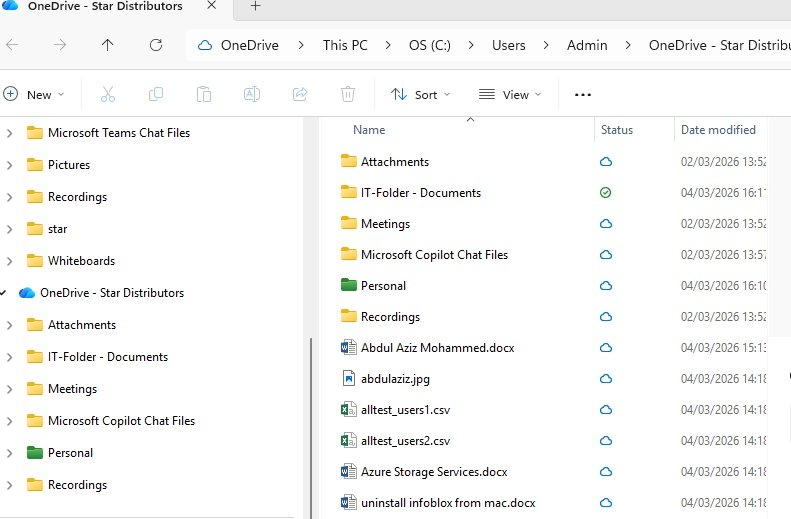Click OS (C:) in the address bar
The image size is (791, 519).
click(430, 45)
